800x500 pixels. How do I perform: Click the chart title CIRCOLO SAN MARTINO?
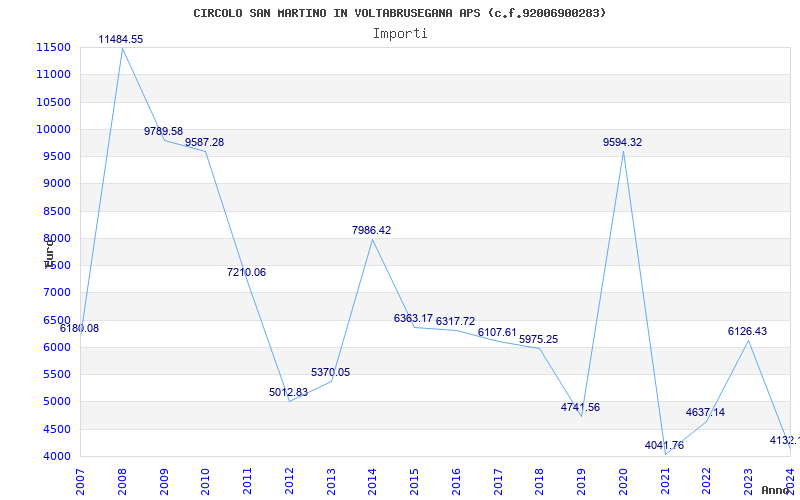tap(399, 13)
